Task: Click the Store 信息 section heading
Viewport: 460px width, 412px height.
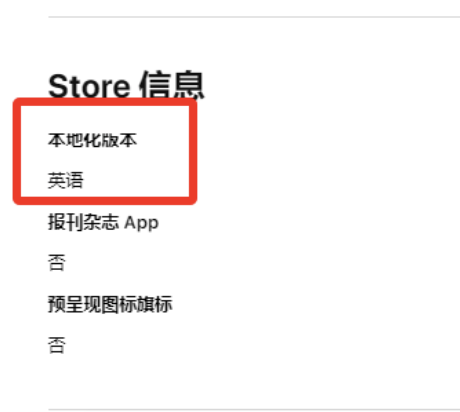Action: 126,85
